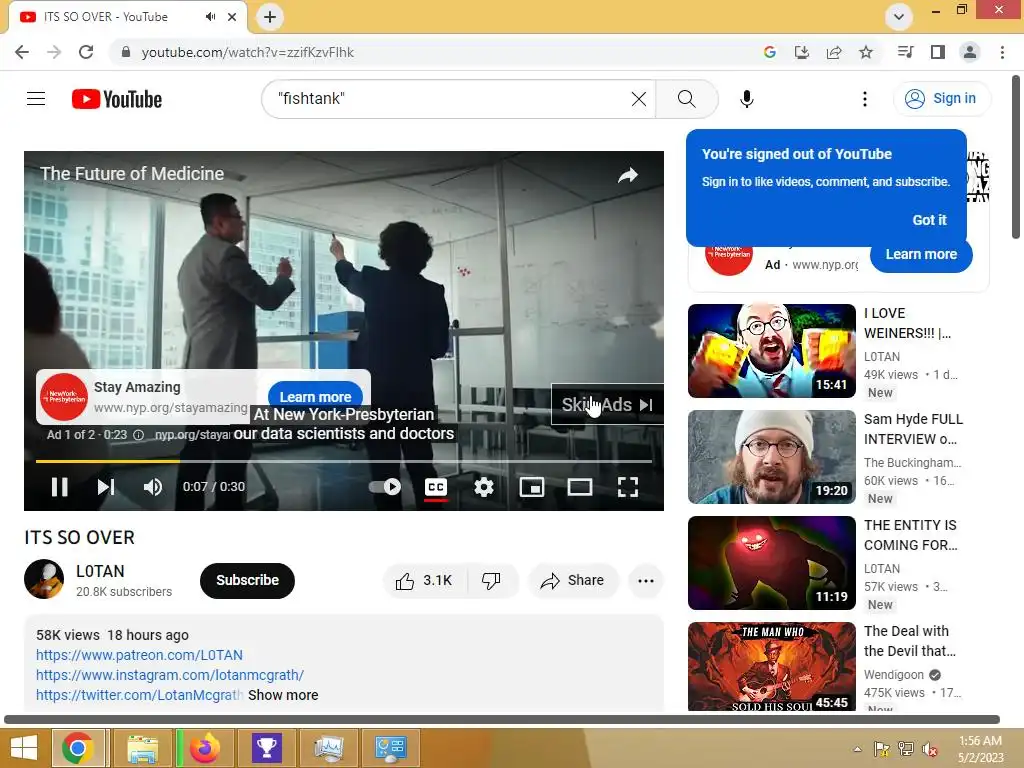Open the L0TAN channel avatar
This screenshot has width=1024, height=768.
click(x=44, y=579)
